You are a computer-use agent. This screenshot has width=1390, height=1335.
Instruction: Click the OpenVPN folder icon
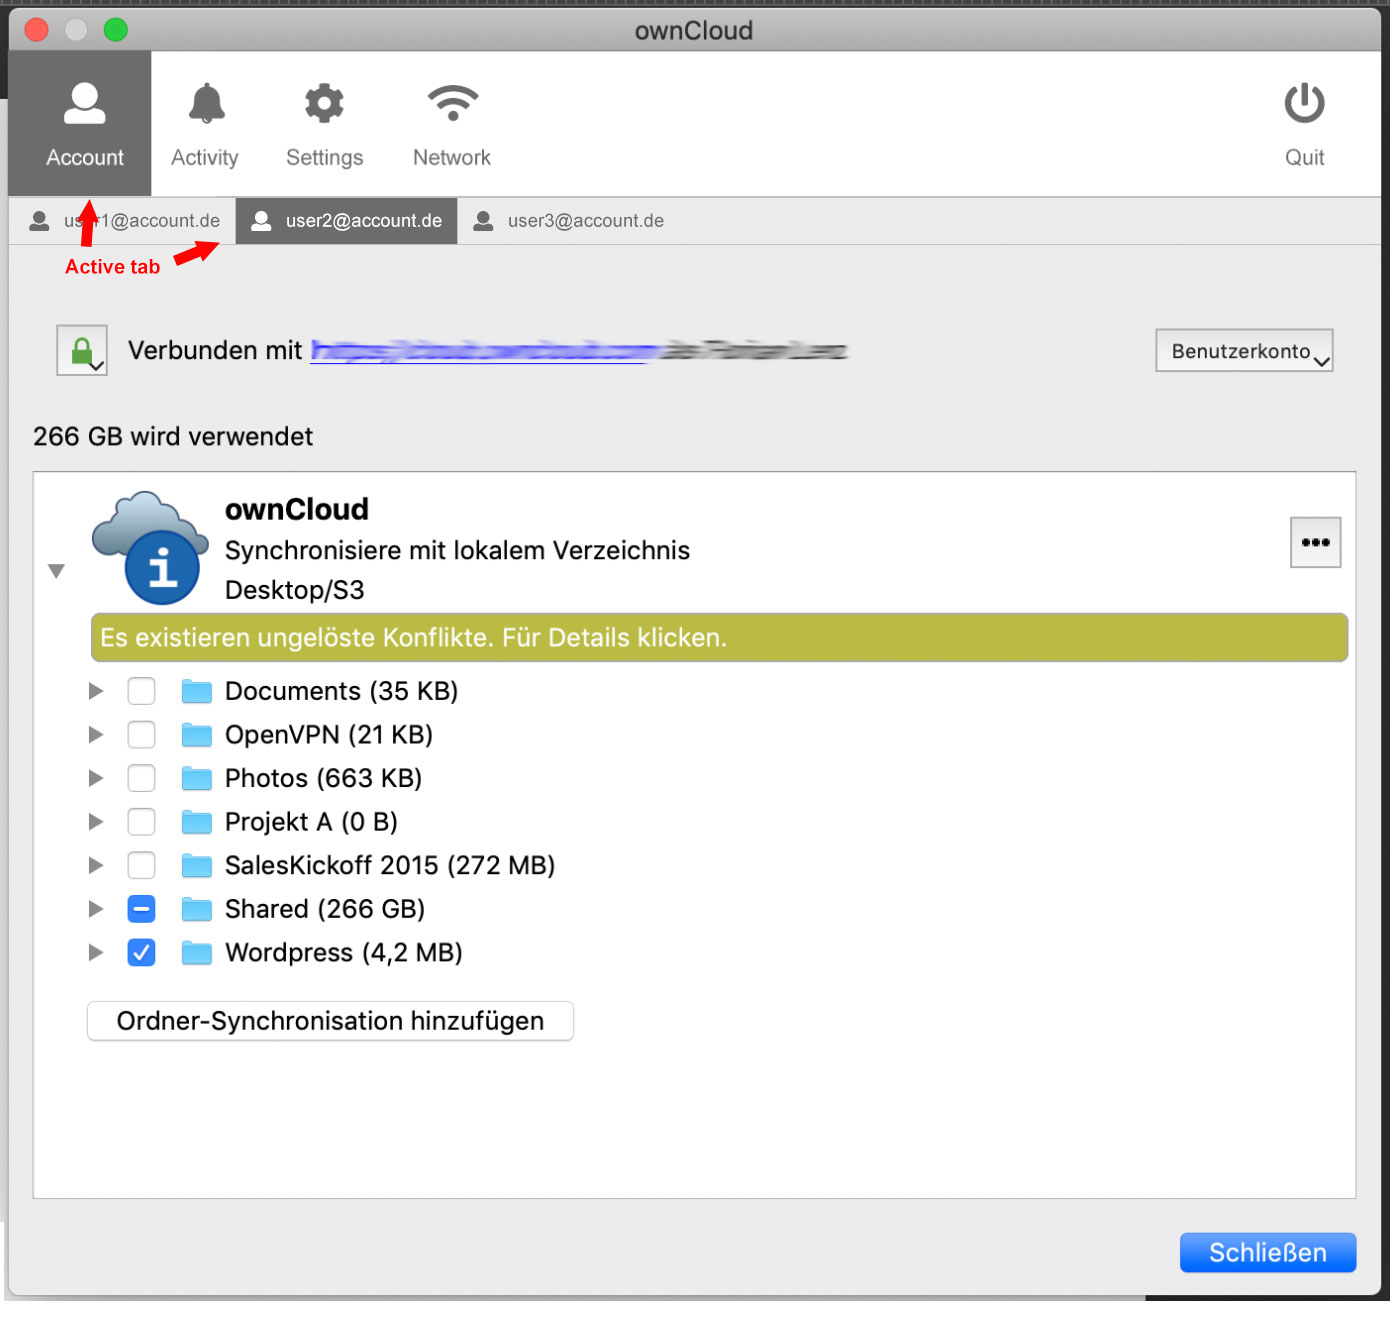[x=197, y=735]
